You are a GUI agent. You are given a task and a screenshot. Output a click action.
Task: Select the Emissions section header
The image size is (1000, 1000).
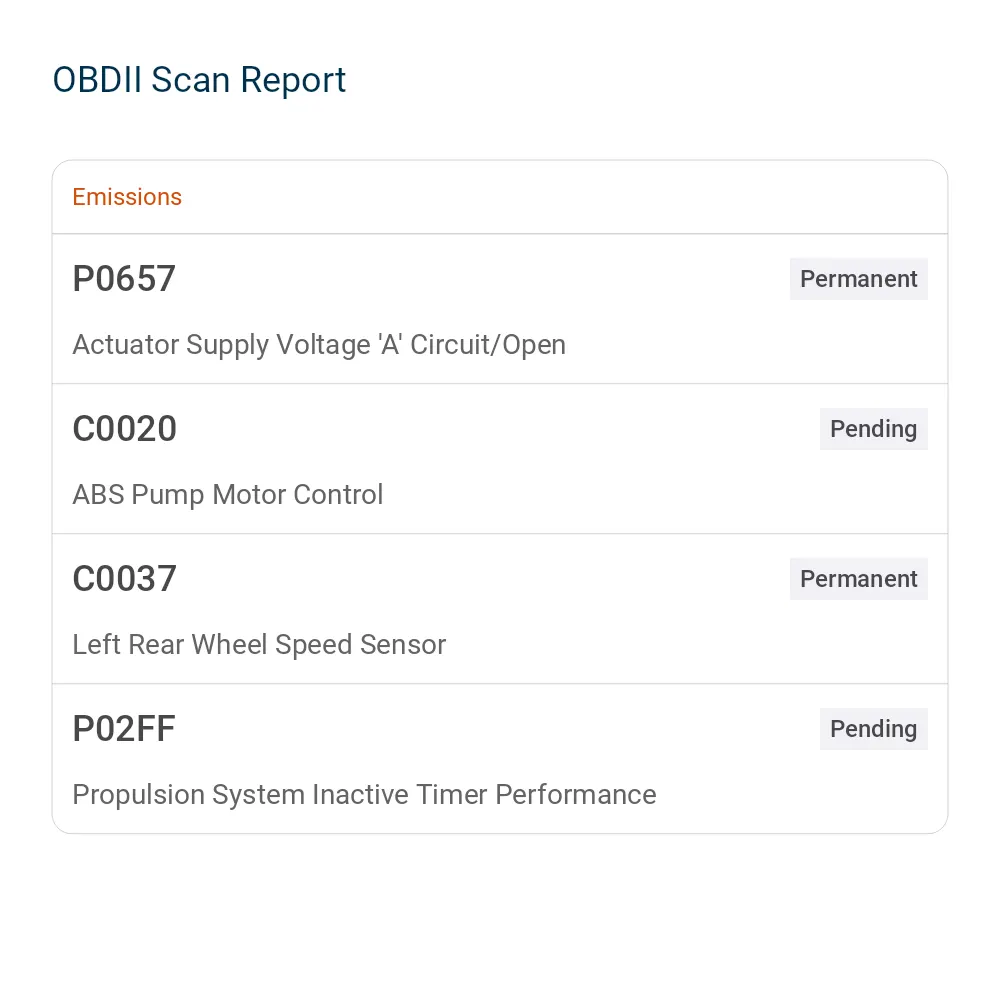pyautogui.click(x=127, y=197)
